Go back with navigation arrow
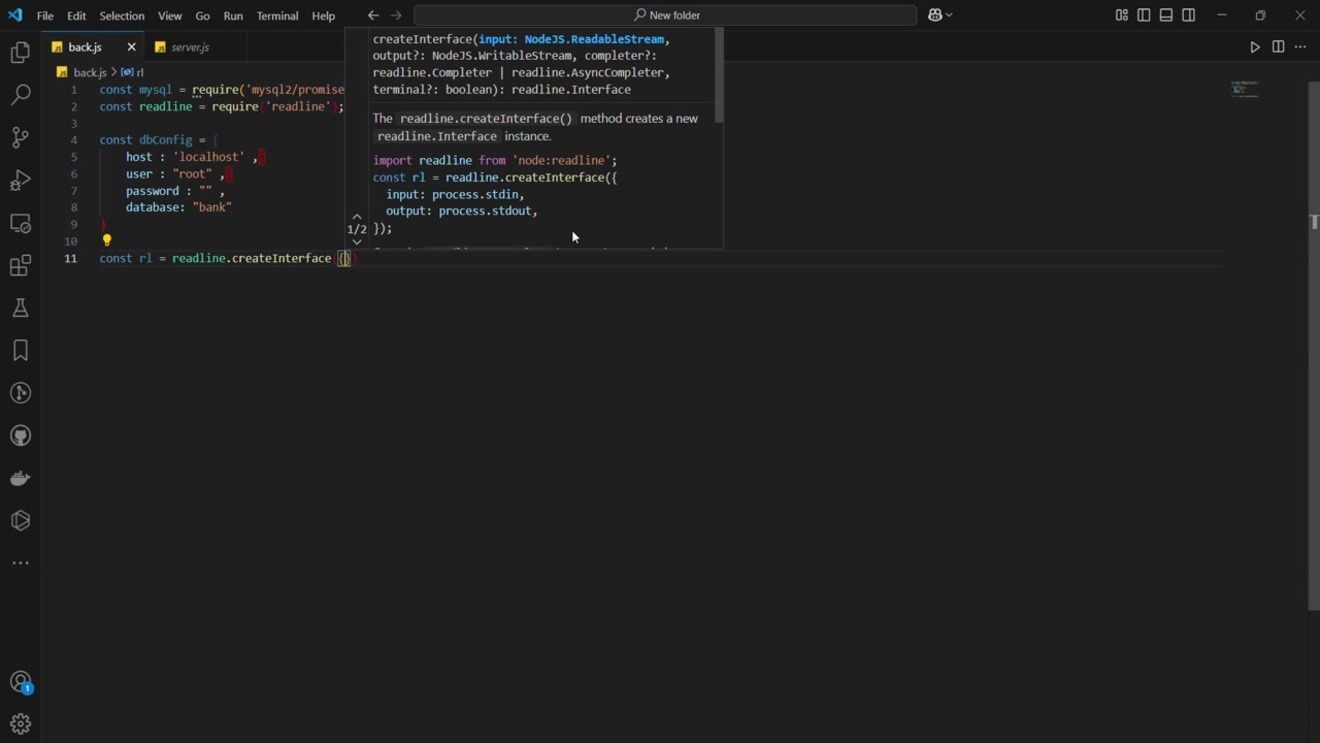Viewport: 1320px width, 743px height. pos(373,15)
